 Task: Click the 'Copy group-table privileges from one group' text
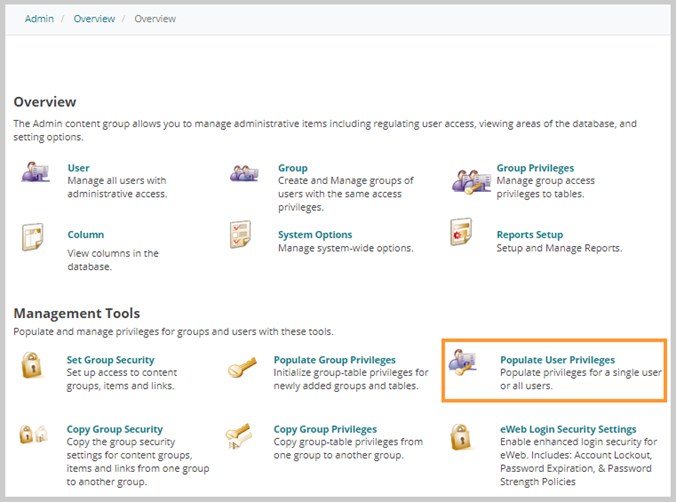[x=348, y=449]
